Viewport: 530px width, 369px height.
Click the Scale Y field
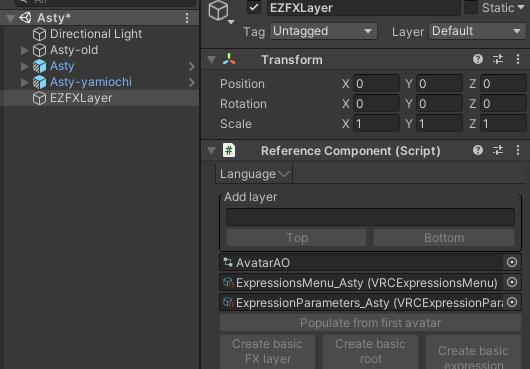[439, 124]
